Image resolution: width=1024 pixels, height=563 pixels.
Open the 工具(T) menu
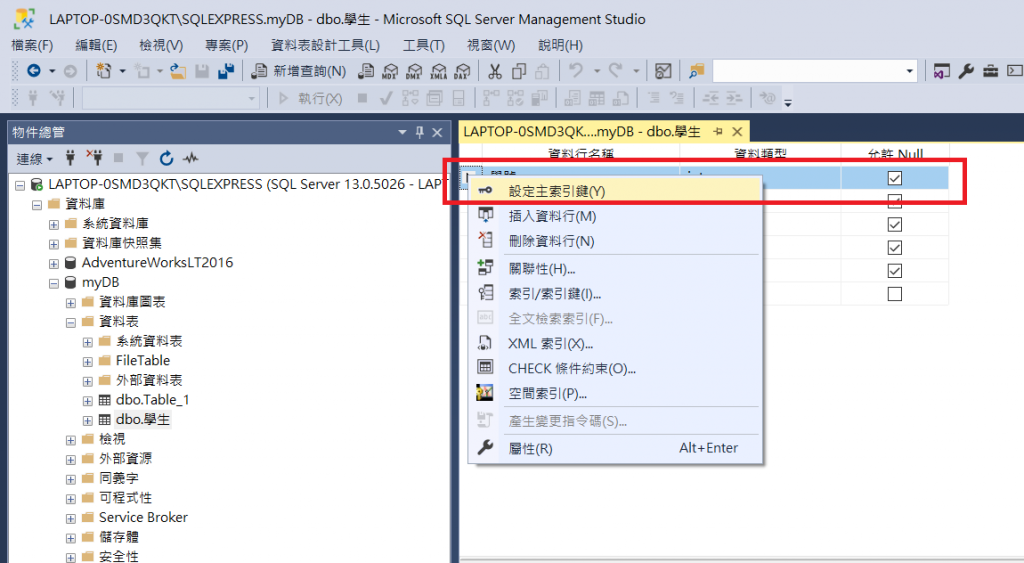click(423, 45)
